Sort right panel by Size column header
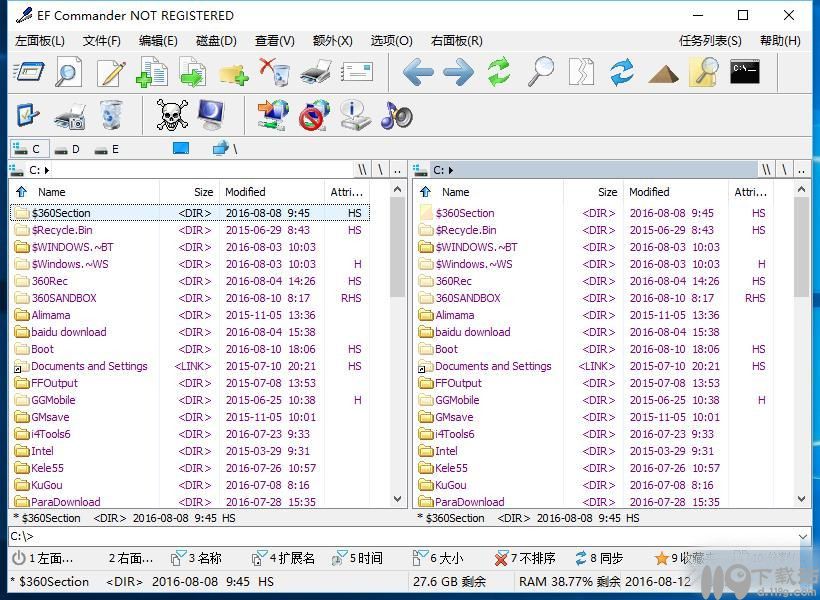 pyautogui.click(x=594, y=192)
